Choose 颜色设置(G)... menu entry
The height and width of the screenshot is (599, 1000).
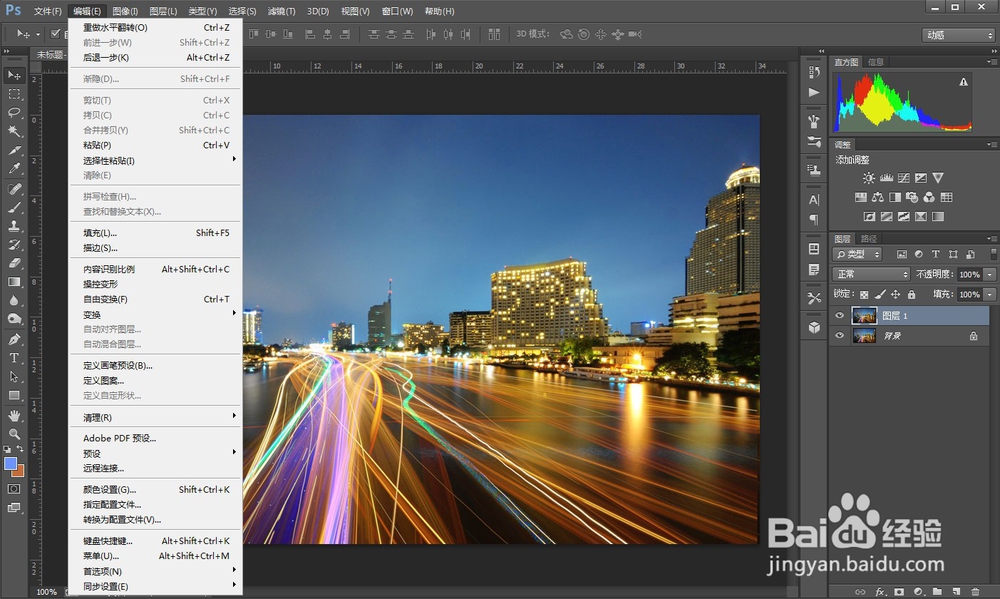click(156, 489)
